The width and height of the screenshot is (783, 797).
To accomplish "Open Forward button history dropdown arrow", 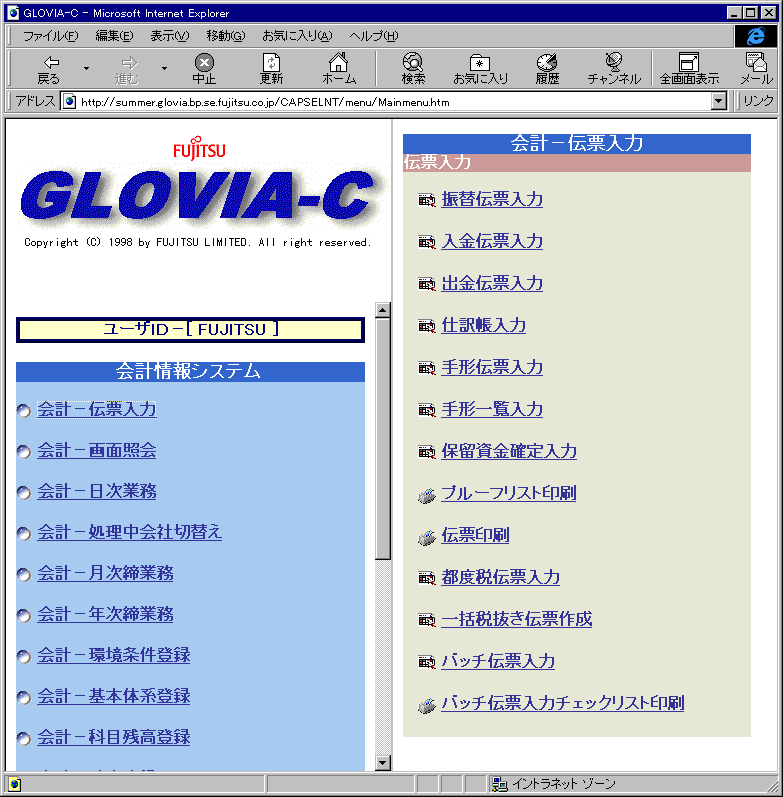I will (164, 69).
